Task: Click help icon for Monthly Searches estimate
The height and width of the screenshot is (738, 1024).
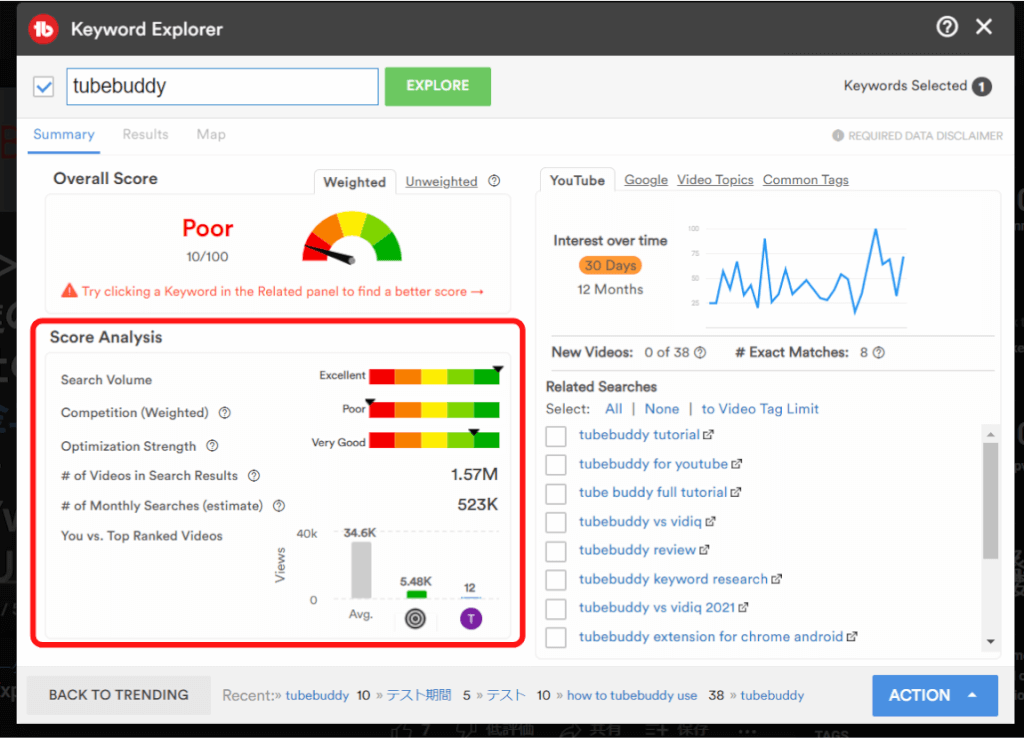Action: [279, 505]
